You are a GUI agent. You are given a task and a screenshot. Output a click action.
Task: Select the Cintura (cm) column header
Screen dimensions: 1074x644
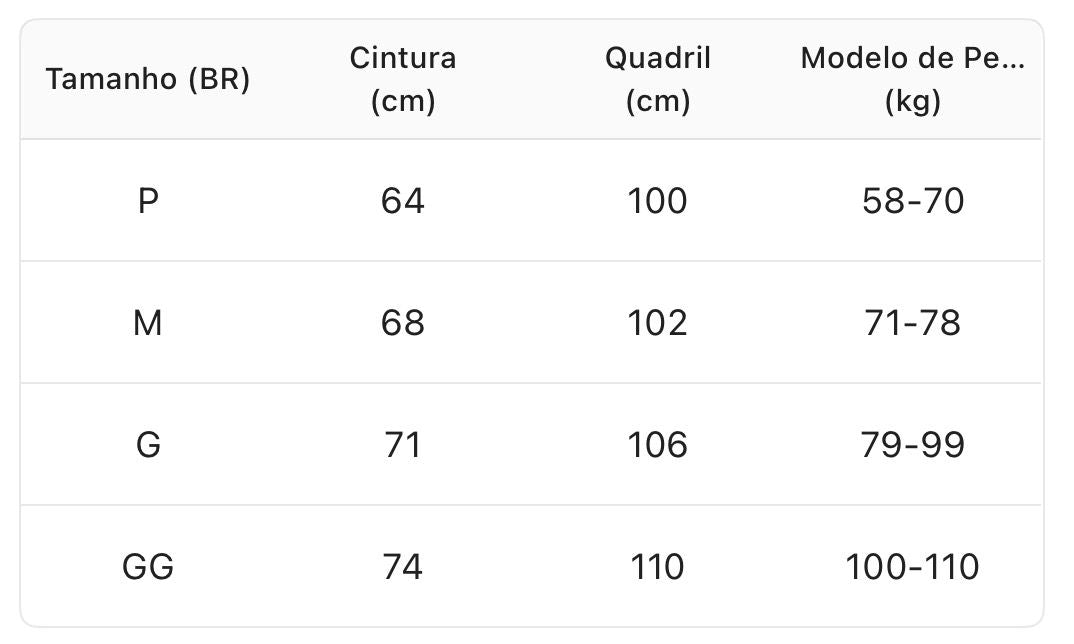(403, 80)
